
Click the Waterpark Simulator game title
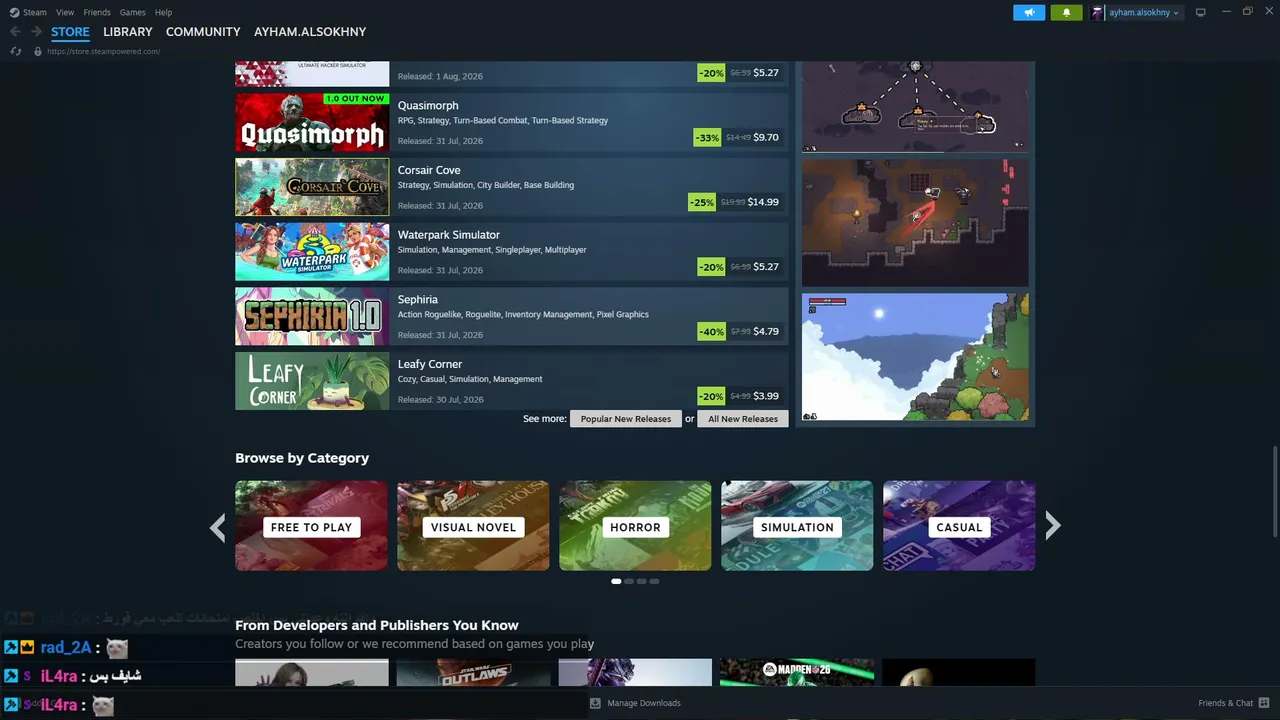pos(449,235)
